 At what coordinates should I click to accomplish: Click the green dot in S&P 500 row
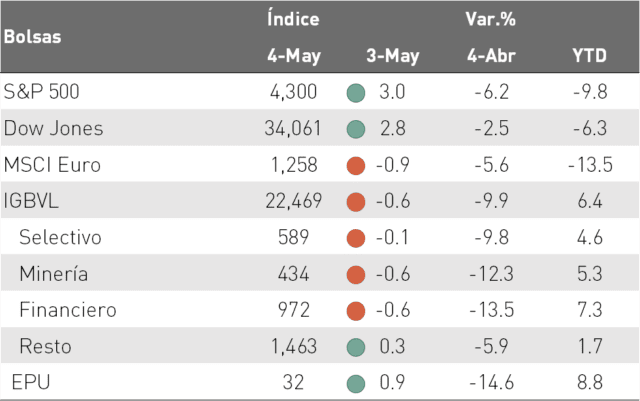356,93
